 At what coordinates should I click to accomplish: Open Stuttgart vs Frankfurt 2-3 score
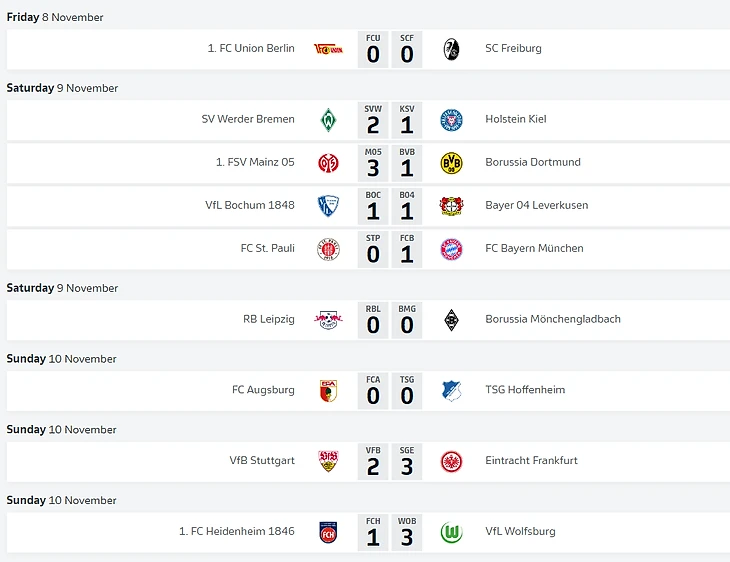pyautogui.click(x=390, y=461)
